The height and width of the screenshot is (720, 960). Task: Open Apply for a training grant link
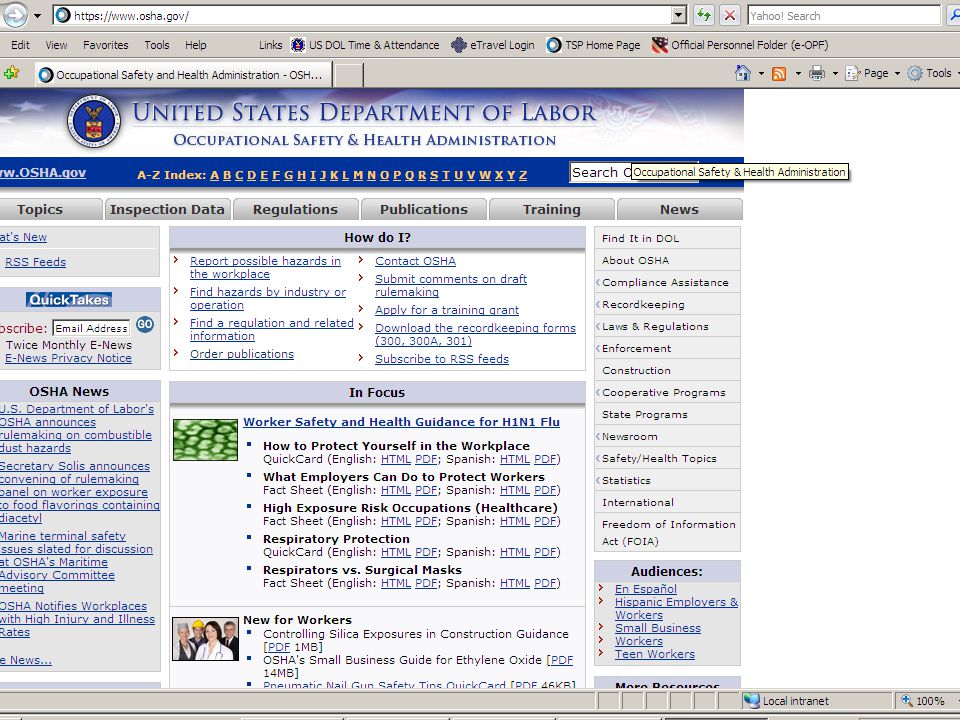[447, 310]
